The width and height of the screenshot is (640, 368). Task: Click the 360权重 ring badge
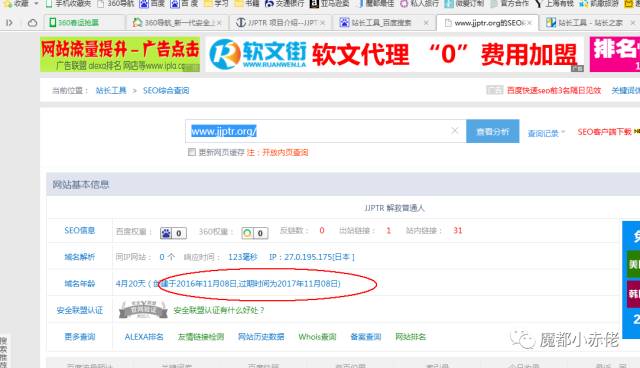(x=254, y=233)
